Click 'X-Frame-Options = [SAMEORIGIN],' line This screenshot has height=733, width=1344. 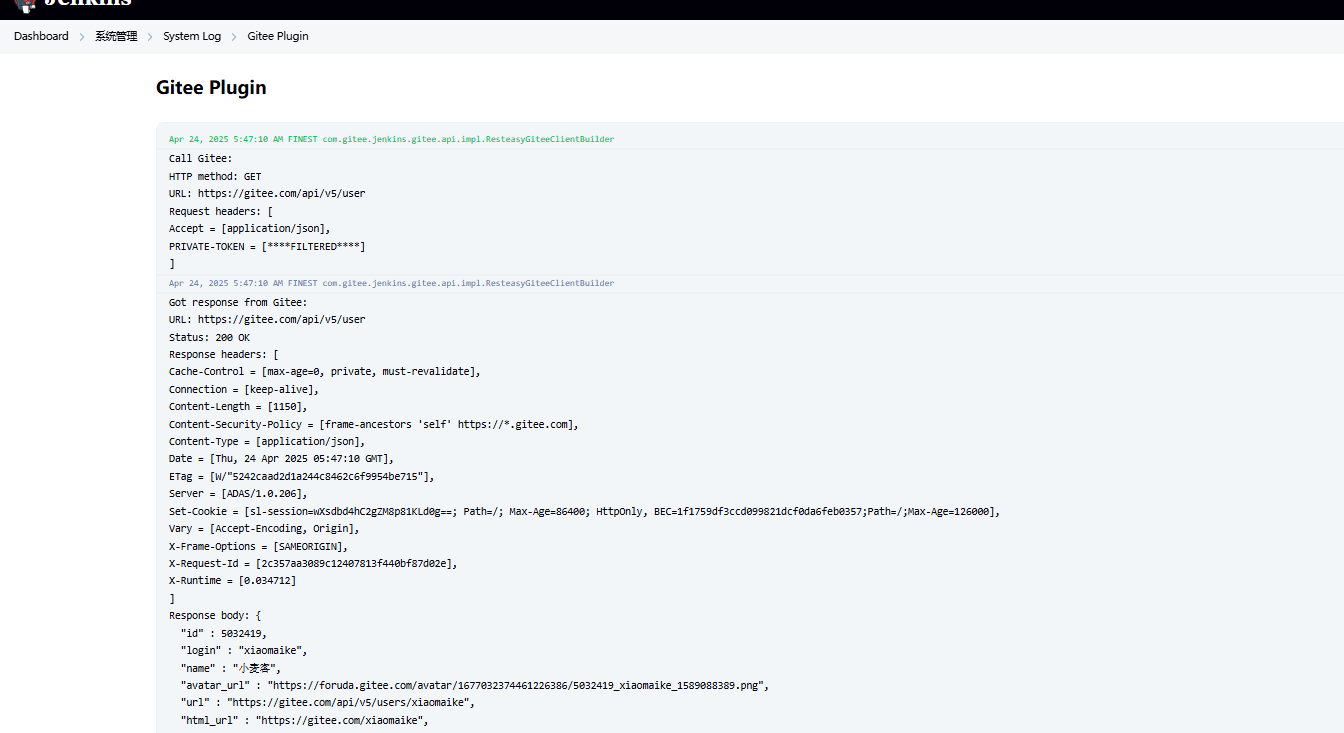pyautogui.click(x=259, y=546)
